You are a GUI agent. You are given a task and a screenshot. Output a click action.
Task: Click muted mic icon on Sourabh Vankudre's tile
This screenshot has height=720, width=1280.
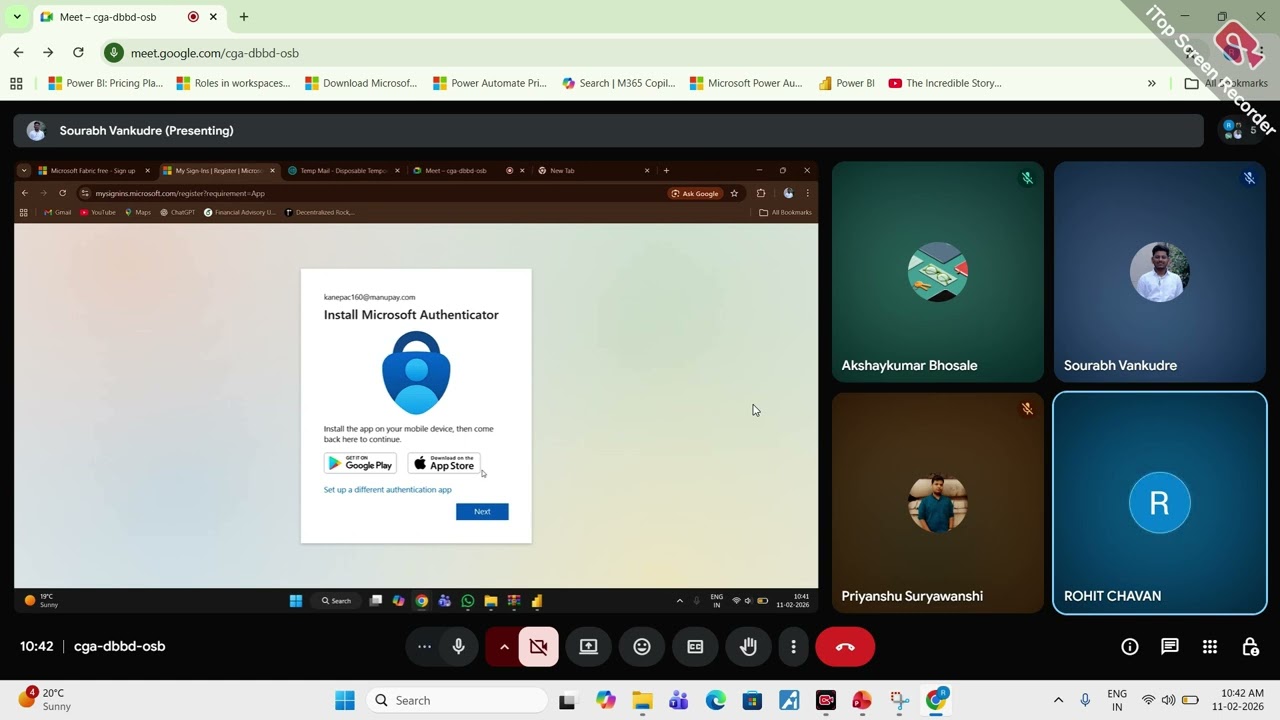point(1249,178)
